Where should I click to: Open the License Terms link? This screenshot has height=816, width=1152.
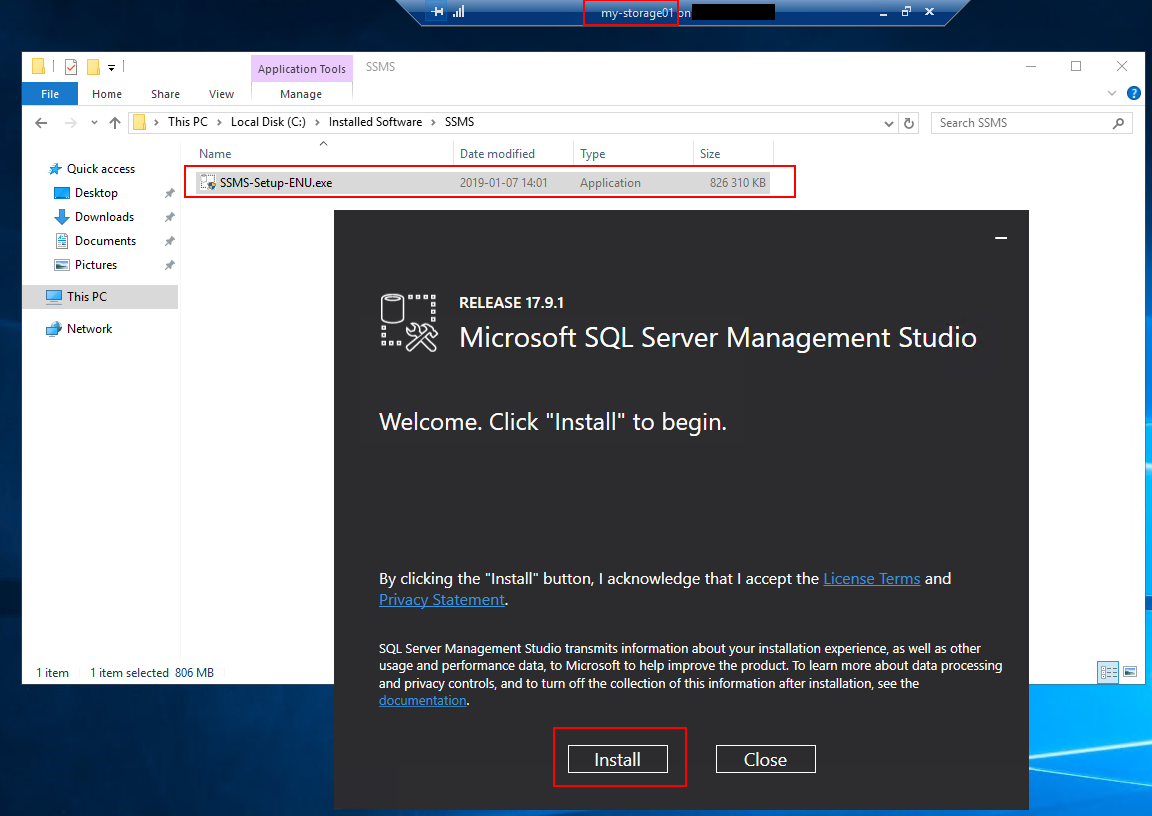point(871,579)
